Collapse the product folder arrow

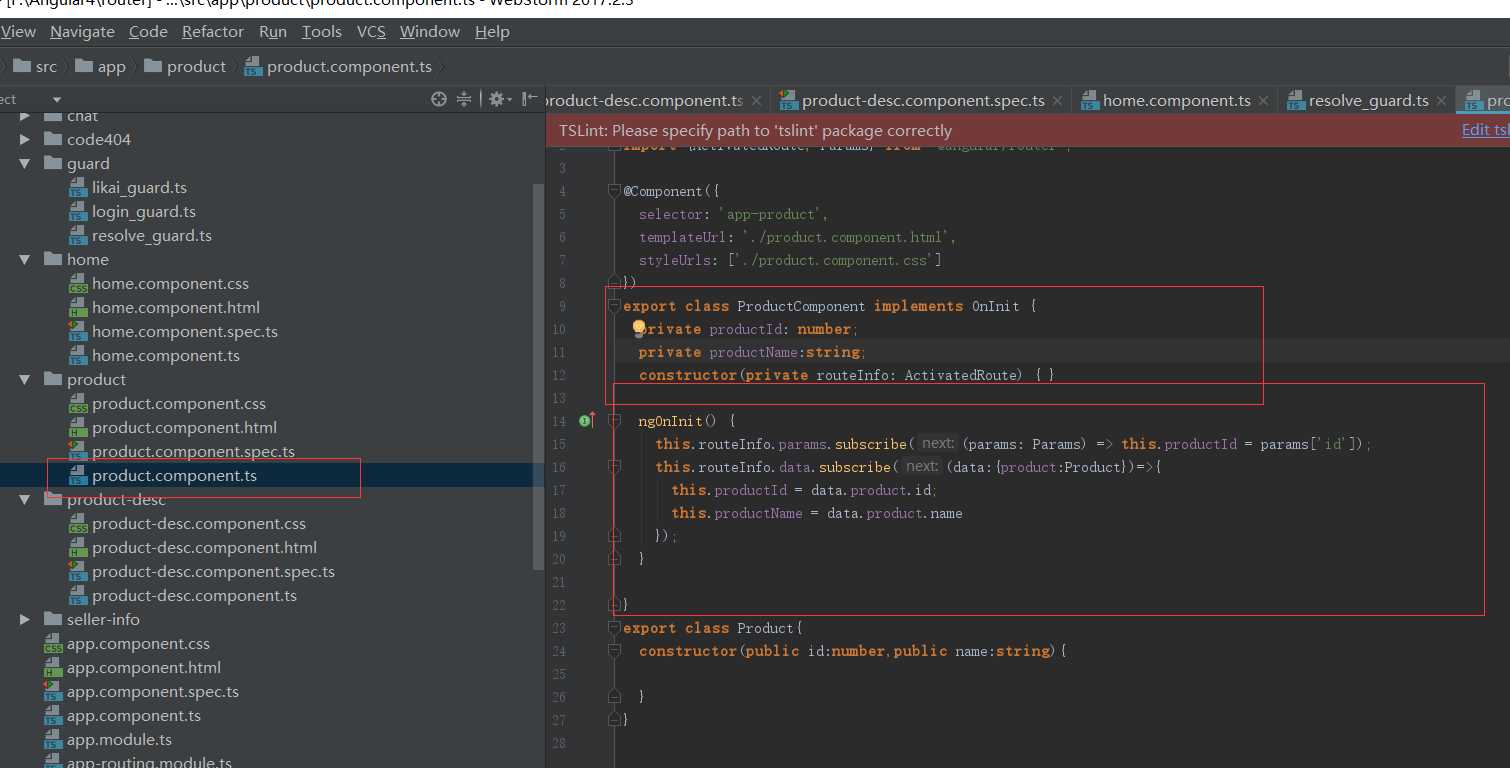point(26,379)
